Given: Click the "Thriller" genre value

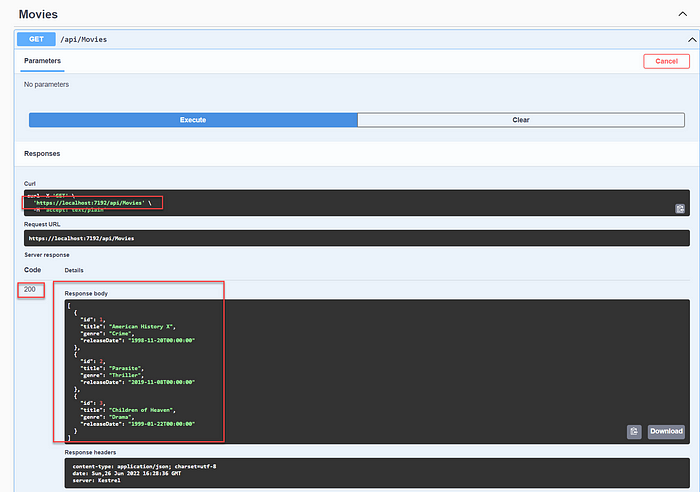Looking at the screenshot, I should click(125, 375).
